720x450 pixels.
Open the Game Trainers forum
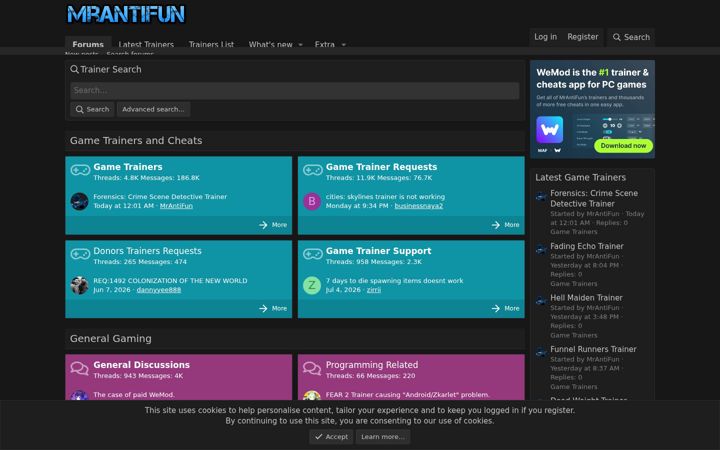(x=128, y=167)
